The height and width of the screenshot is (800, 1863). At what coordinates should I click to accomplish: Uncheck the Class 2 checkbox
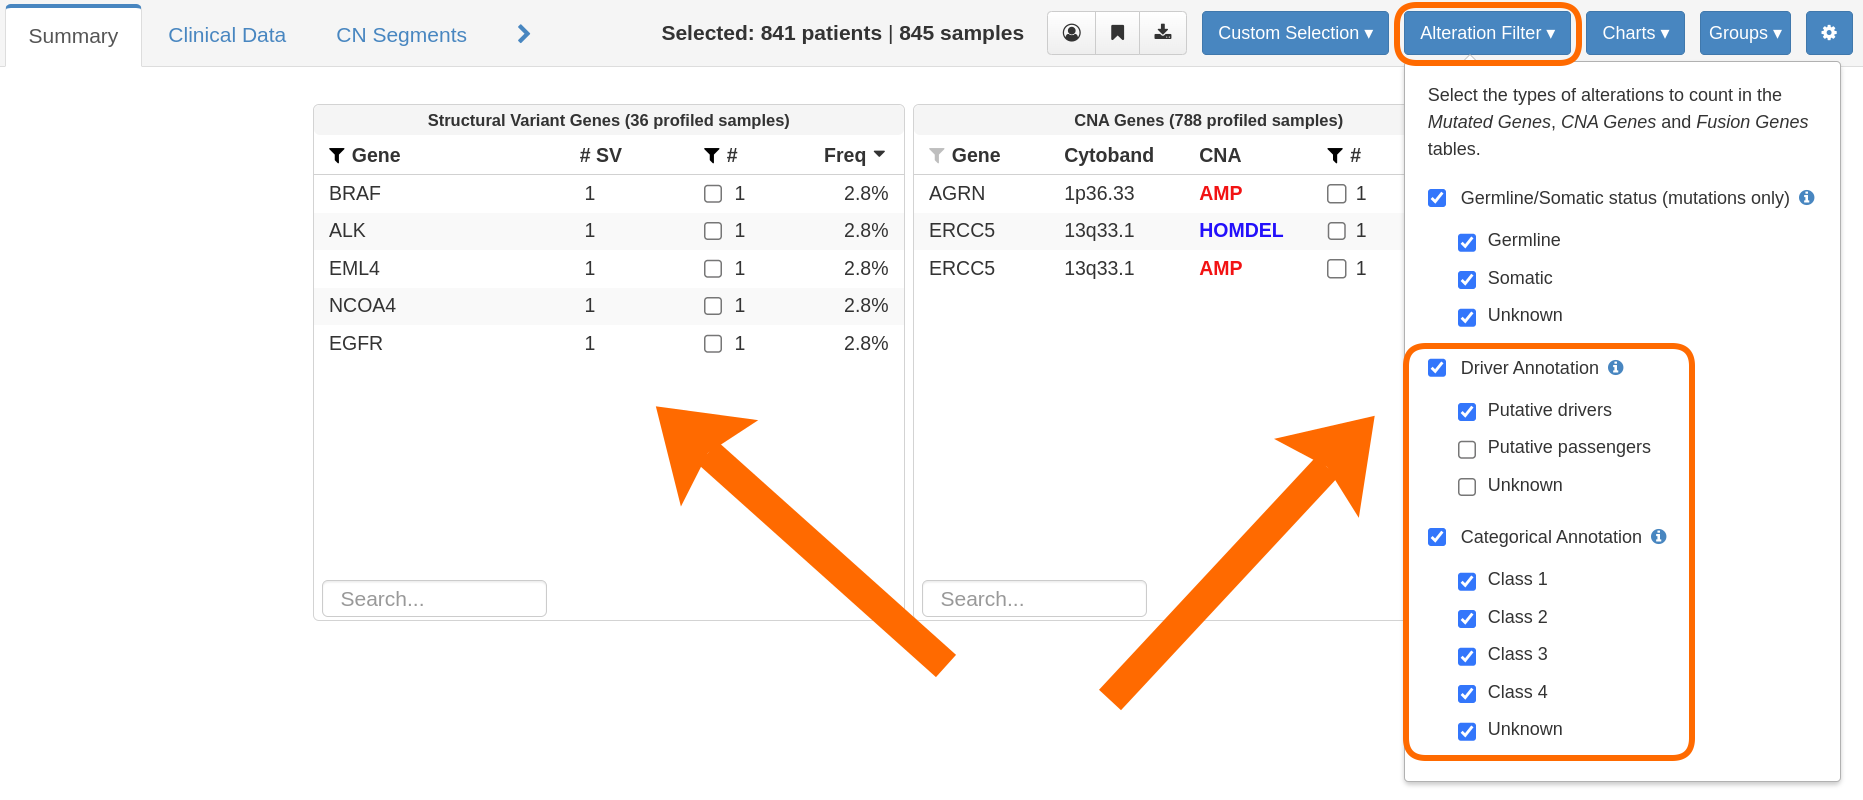[1467, 619]
